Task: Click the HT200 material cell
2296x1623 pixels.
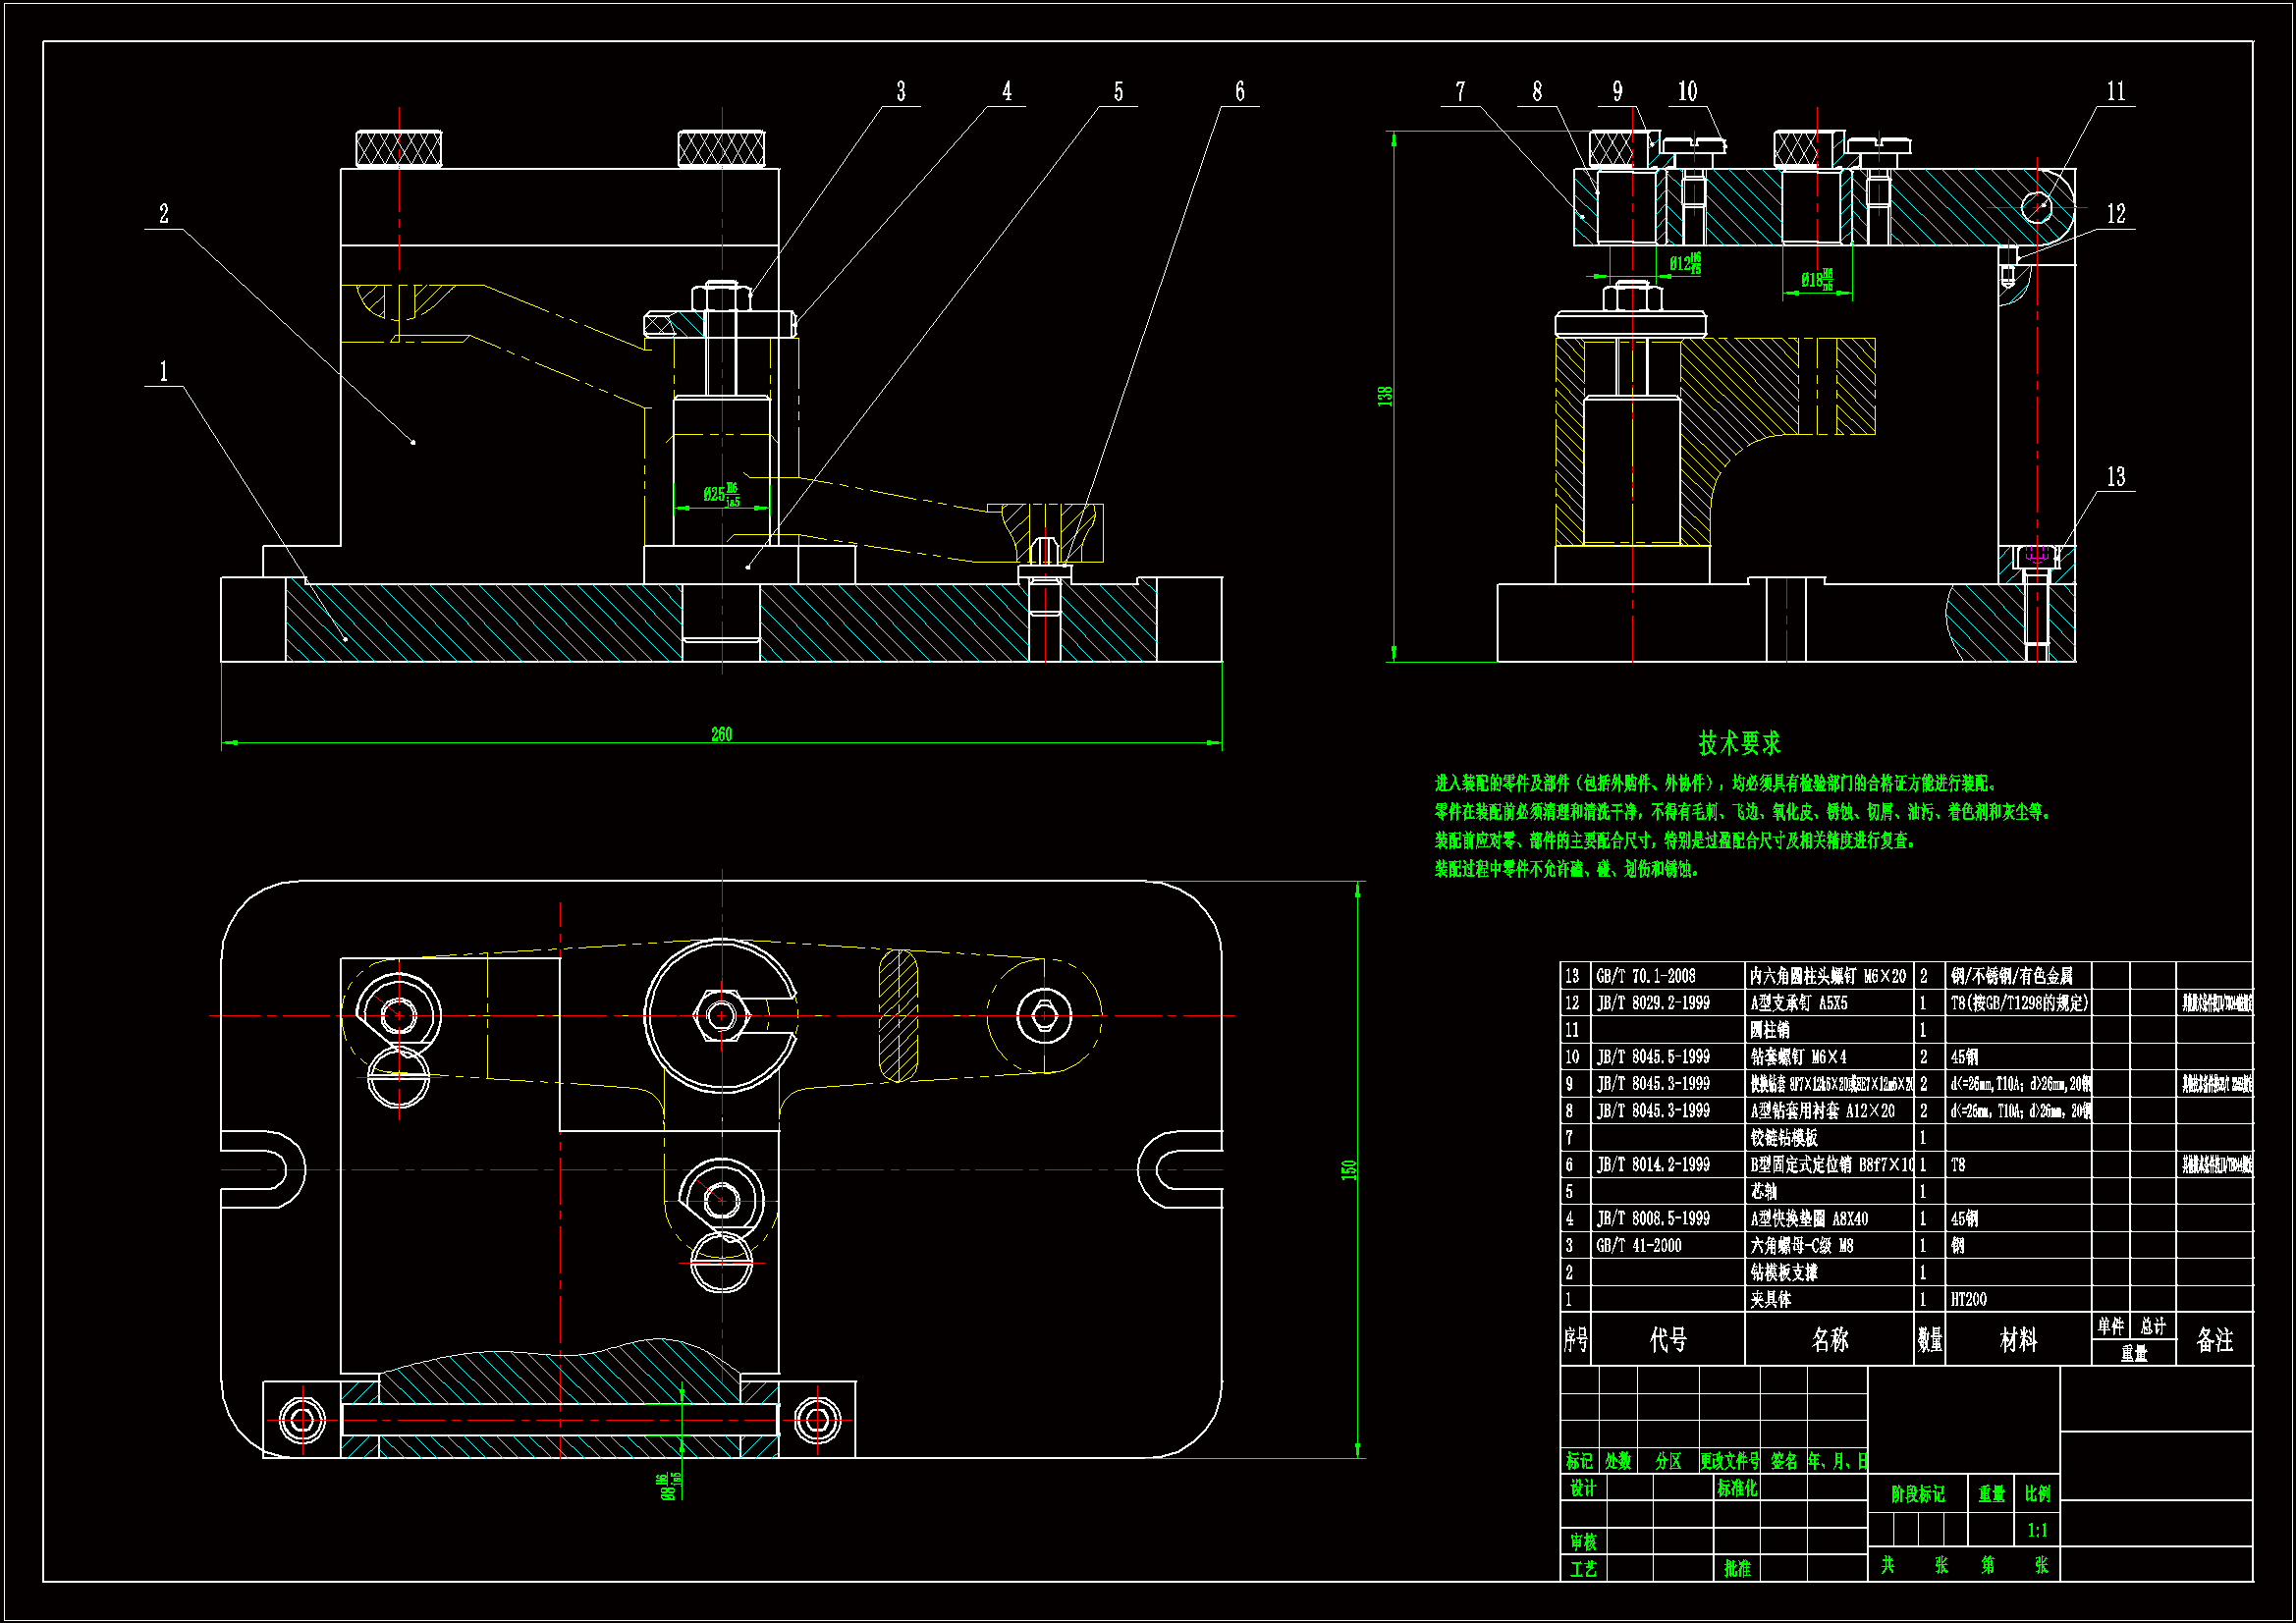Action: click(x=1968, y=1300)
